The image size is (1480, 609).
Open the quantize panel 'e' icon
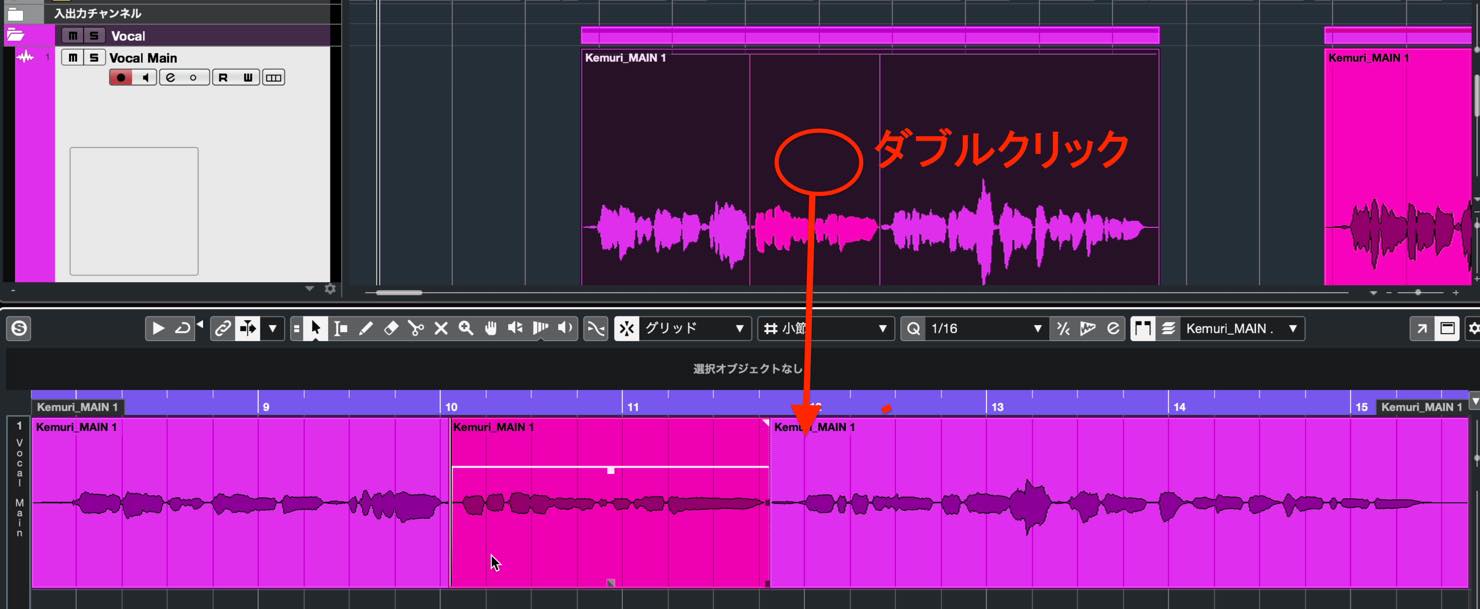click(x=1112, y=328)
